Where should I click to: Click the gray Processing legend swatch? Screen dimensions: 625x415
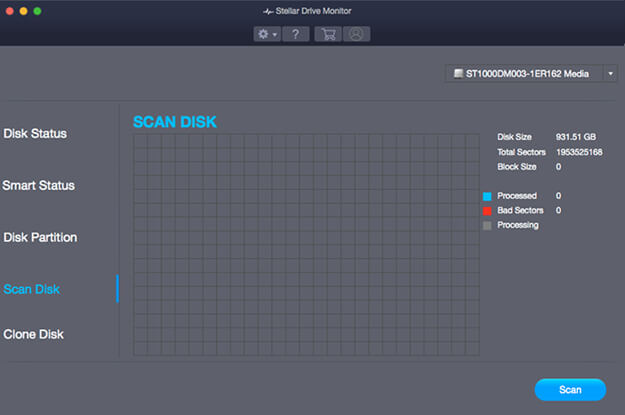[487, 226]
